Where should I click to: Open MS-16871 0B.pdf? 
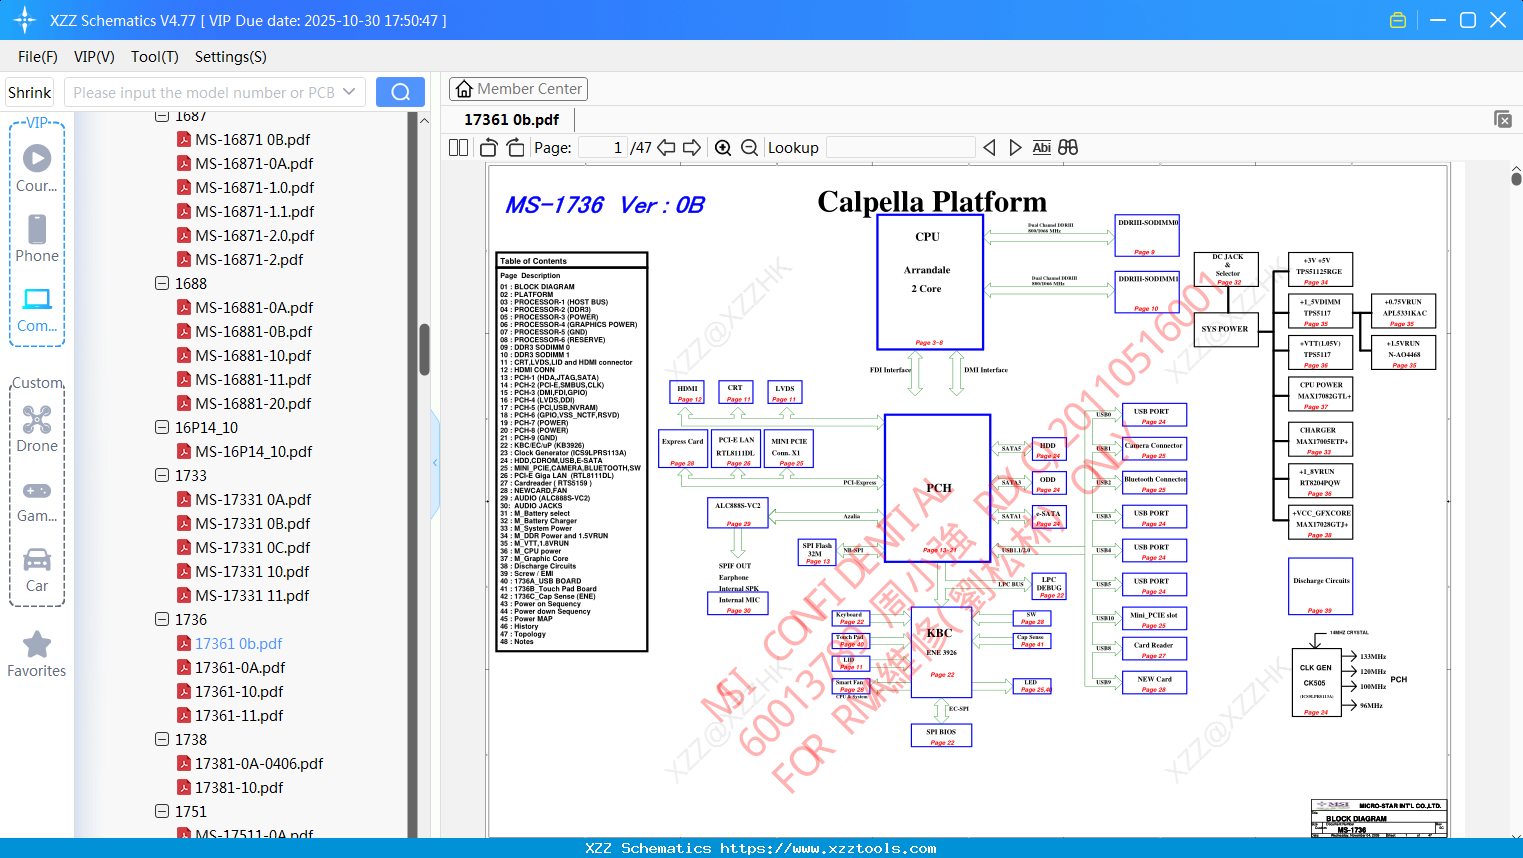pos(252,139)
